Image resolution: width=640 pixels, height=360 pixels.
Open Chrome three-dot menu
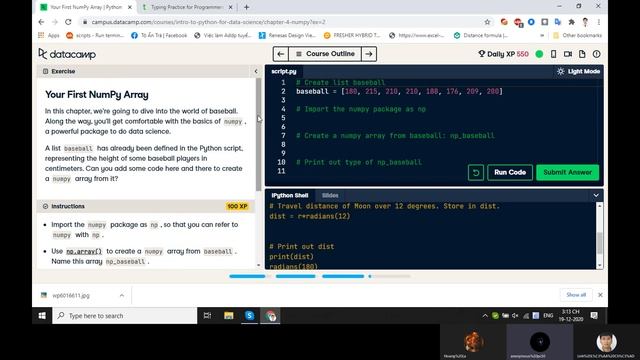pos(599,22)
